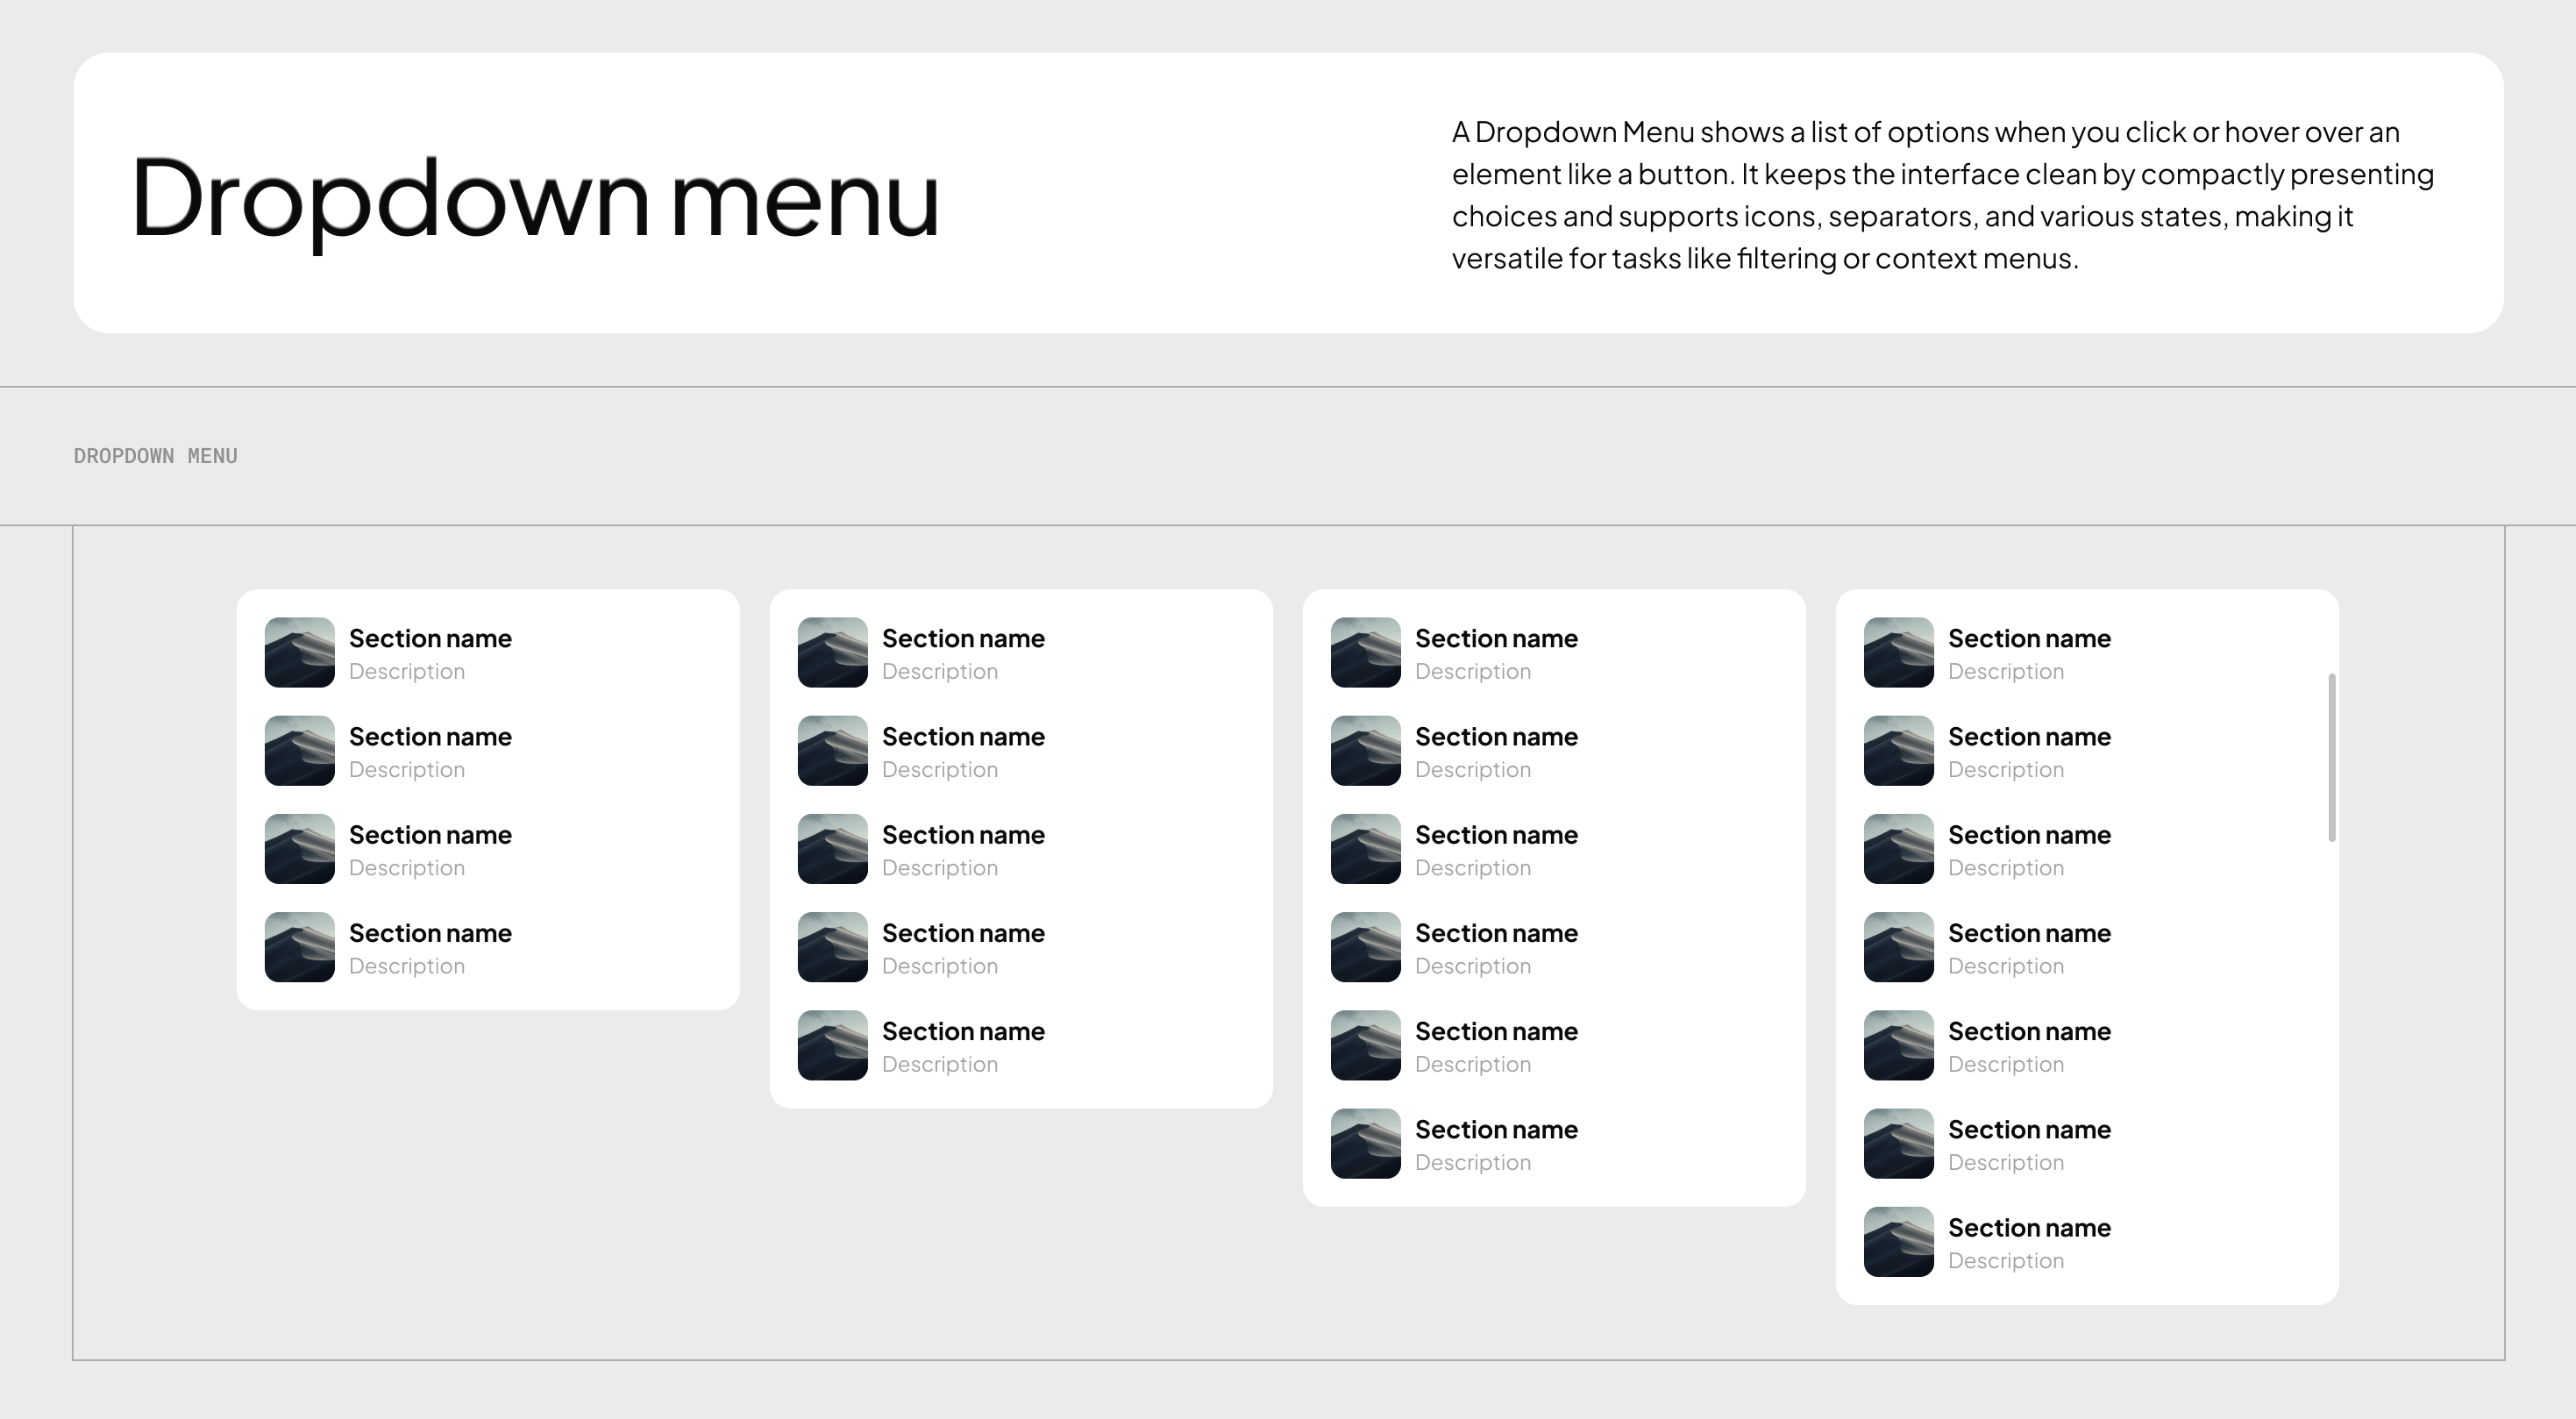Click the thumbnail icon of the fifth item in second panel

(x=831, y=1044)
